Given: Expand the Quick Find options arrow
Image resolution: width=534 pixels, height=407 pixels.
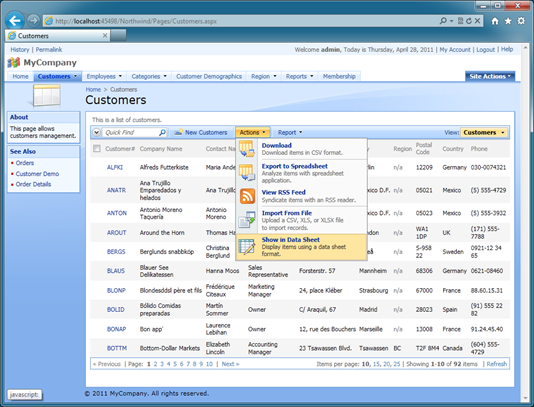Looking at the screenshot, I should click(x=96, y=132).
